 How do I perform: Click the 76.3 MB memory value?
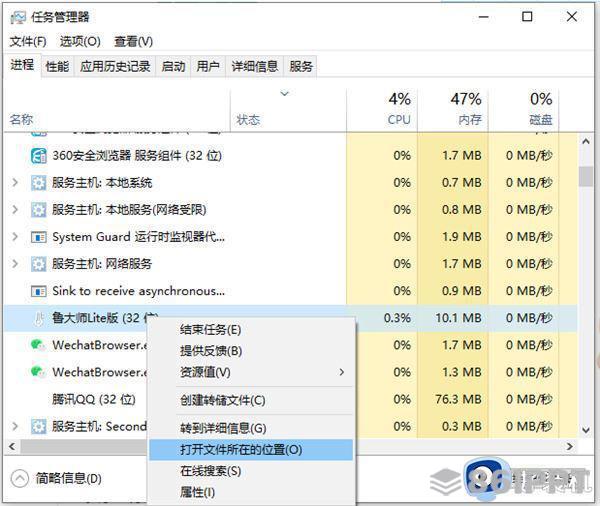point(458,399)
